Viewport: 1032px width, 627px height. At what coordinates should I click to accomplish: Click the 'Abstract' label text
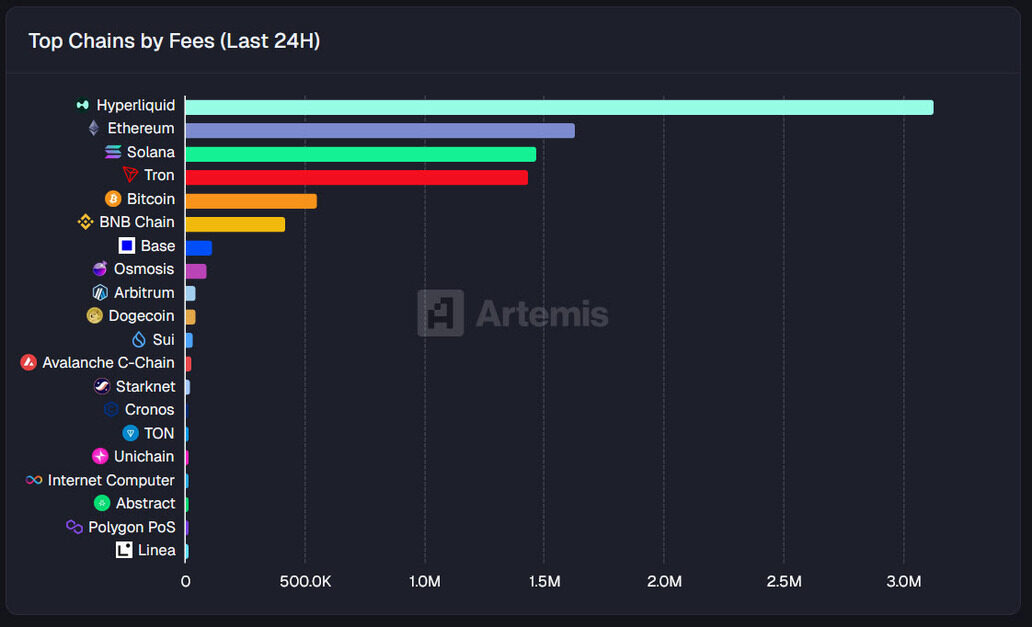tap(145, 503)
